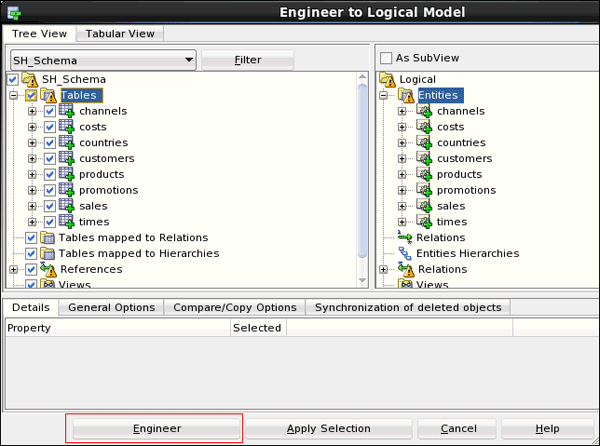Screen dimensions: 600x446
Task: Click the costs entity icon in Logical tree
Action: pyautogui.click(x=424, y=127)
